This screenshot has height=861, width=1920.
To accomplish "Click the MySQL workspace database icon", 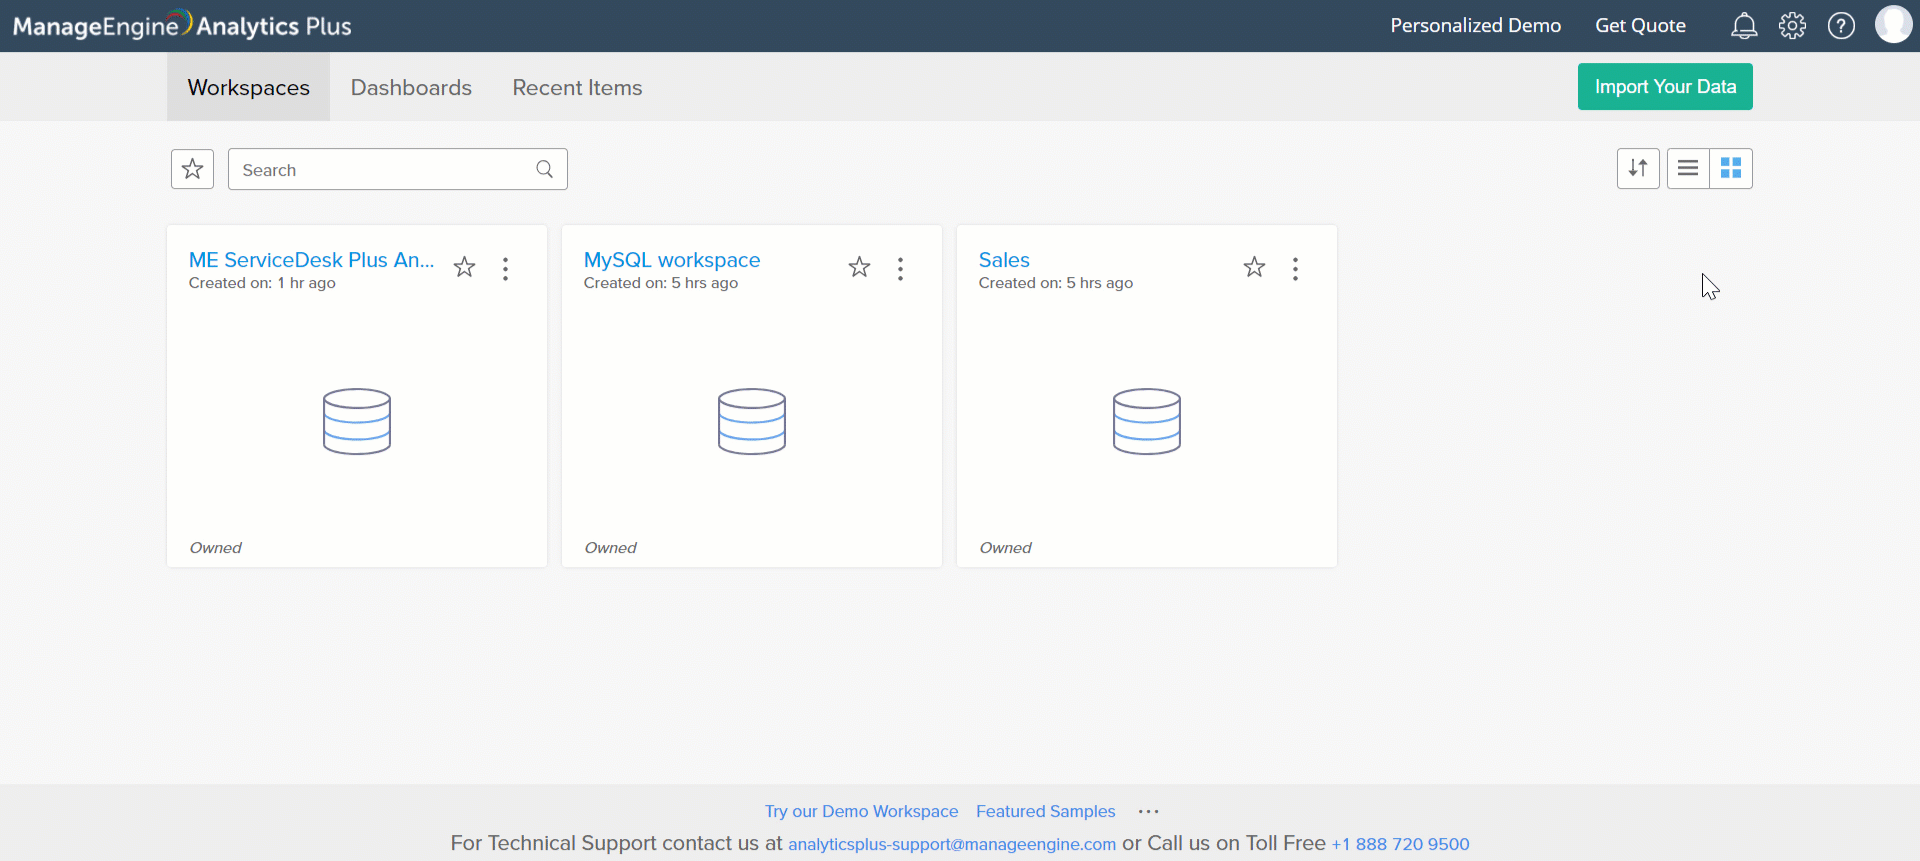I will point(752,421).
